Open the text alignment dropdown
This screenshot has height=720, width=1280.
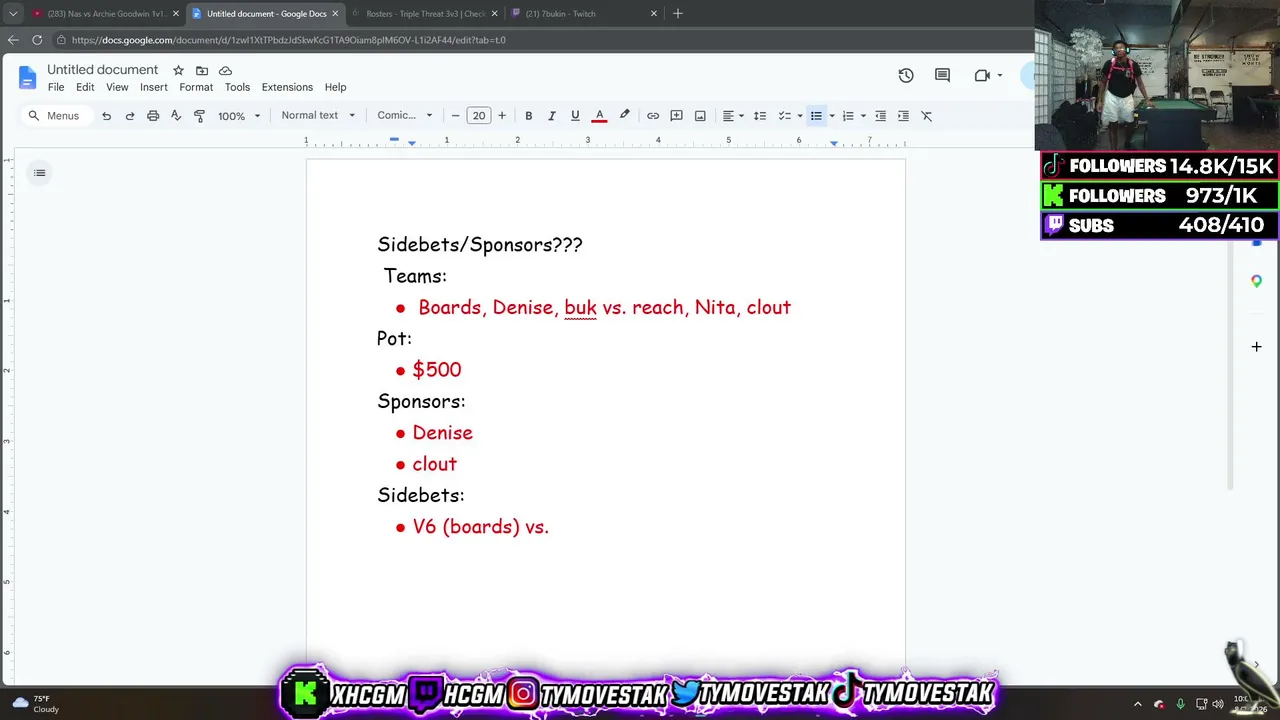pos(733,116)
